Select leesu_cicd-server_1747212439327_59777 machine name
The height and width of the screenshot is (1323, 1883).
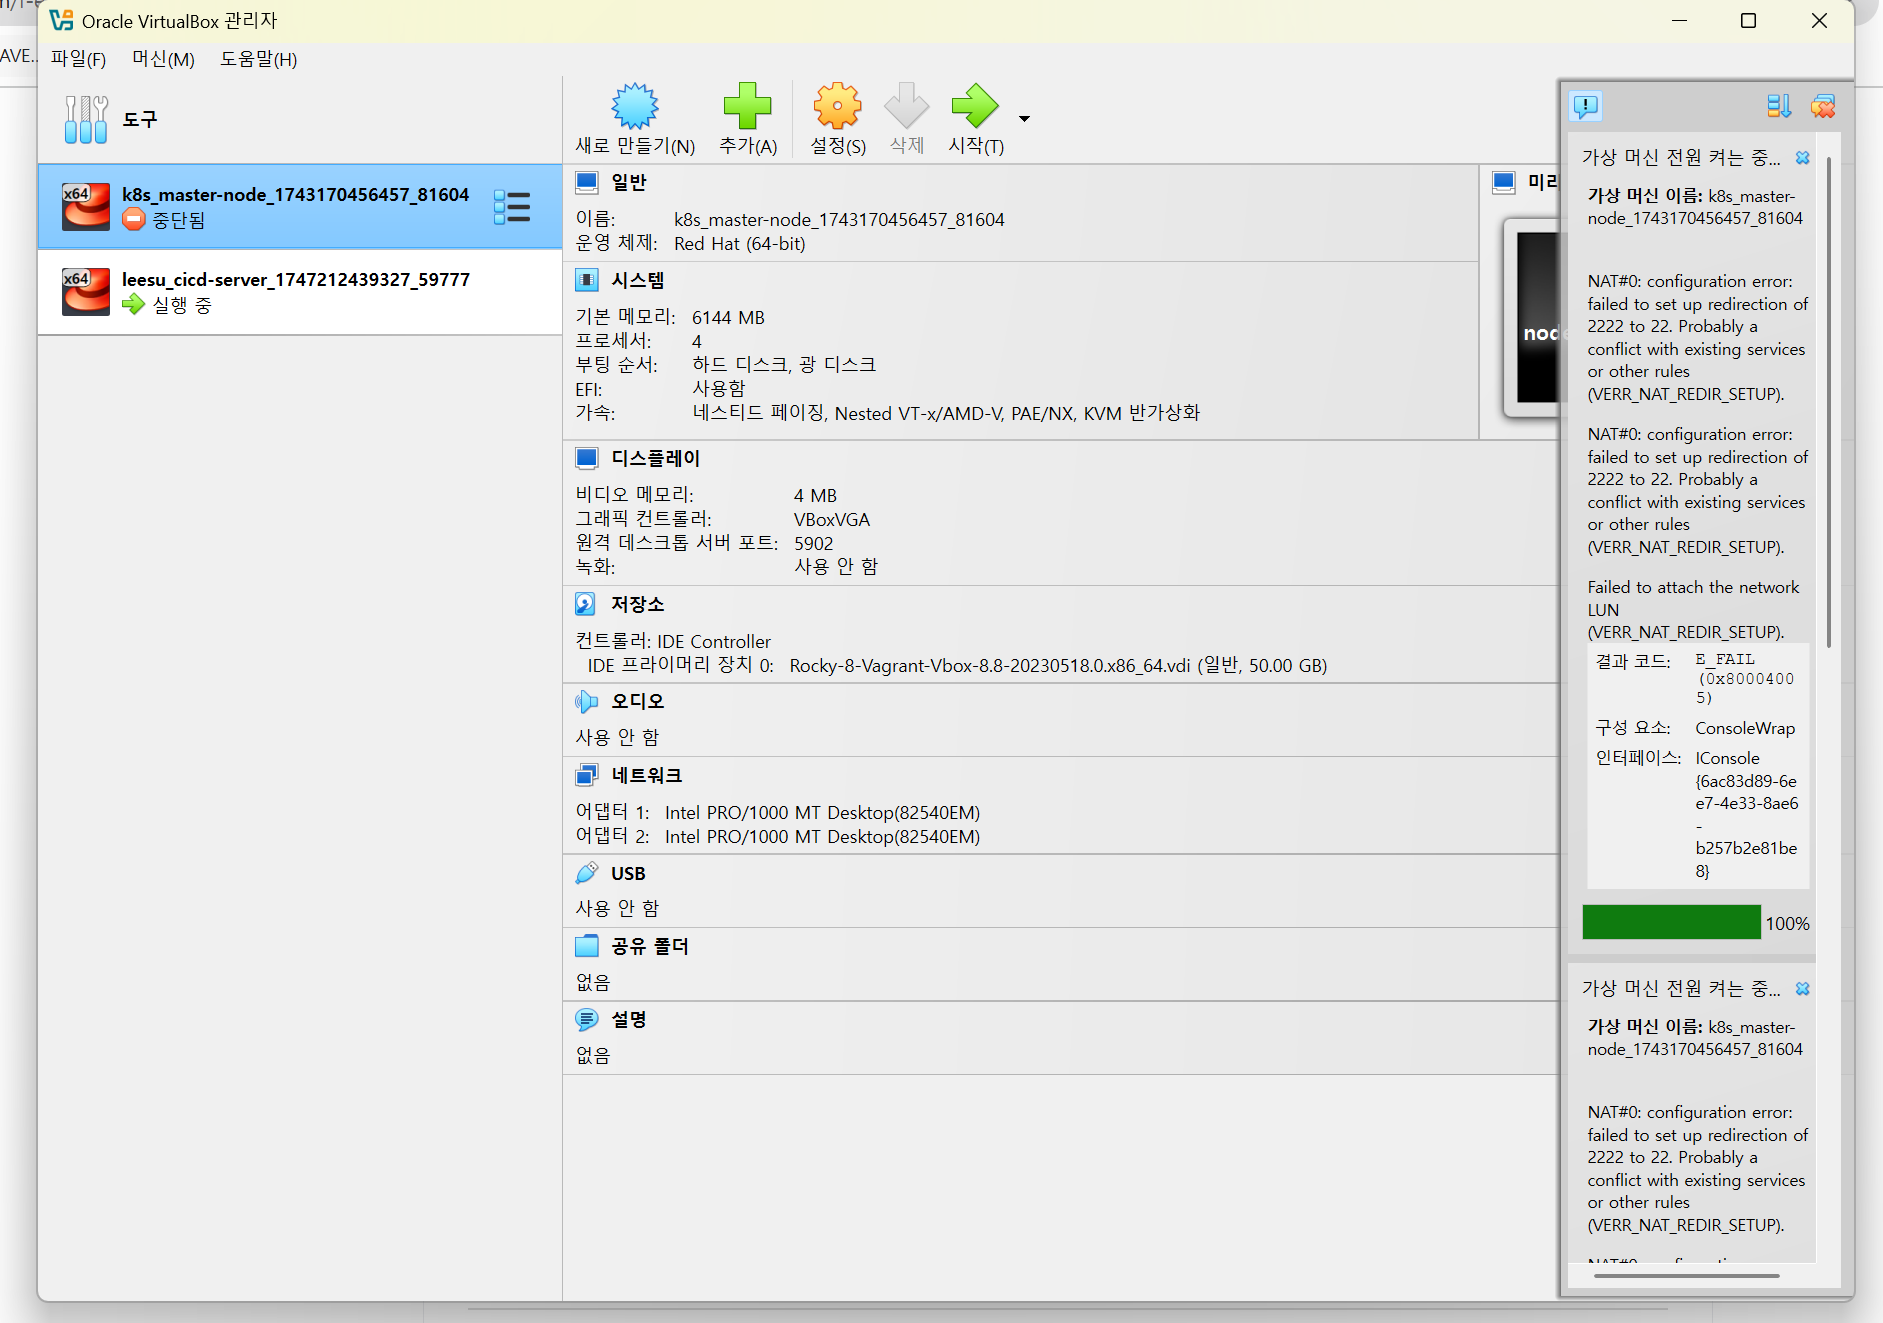point(296,279)
